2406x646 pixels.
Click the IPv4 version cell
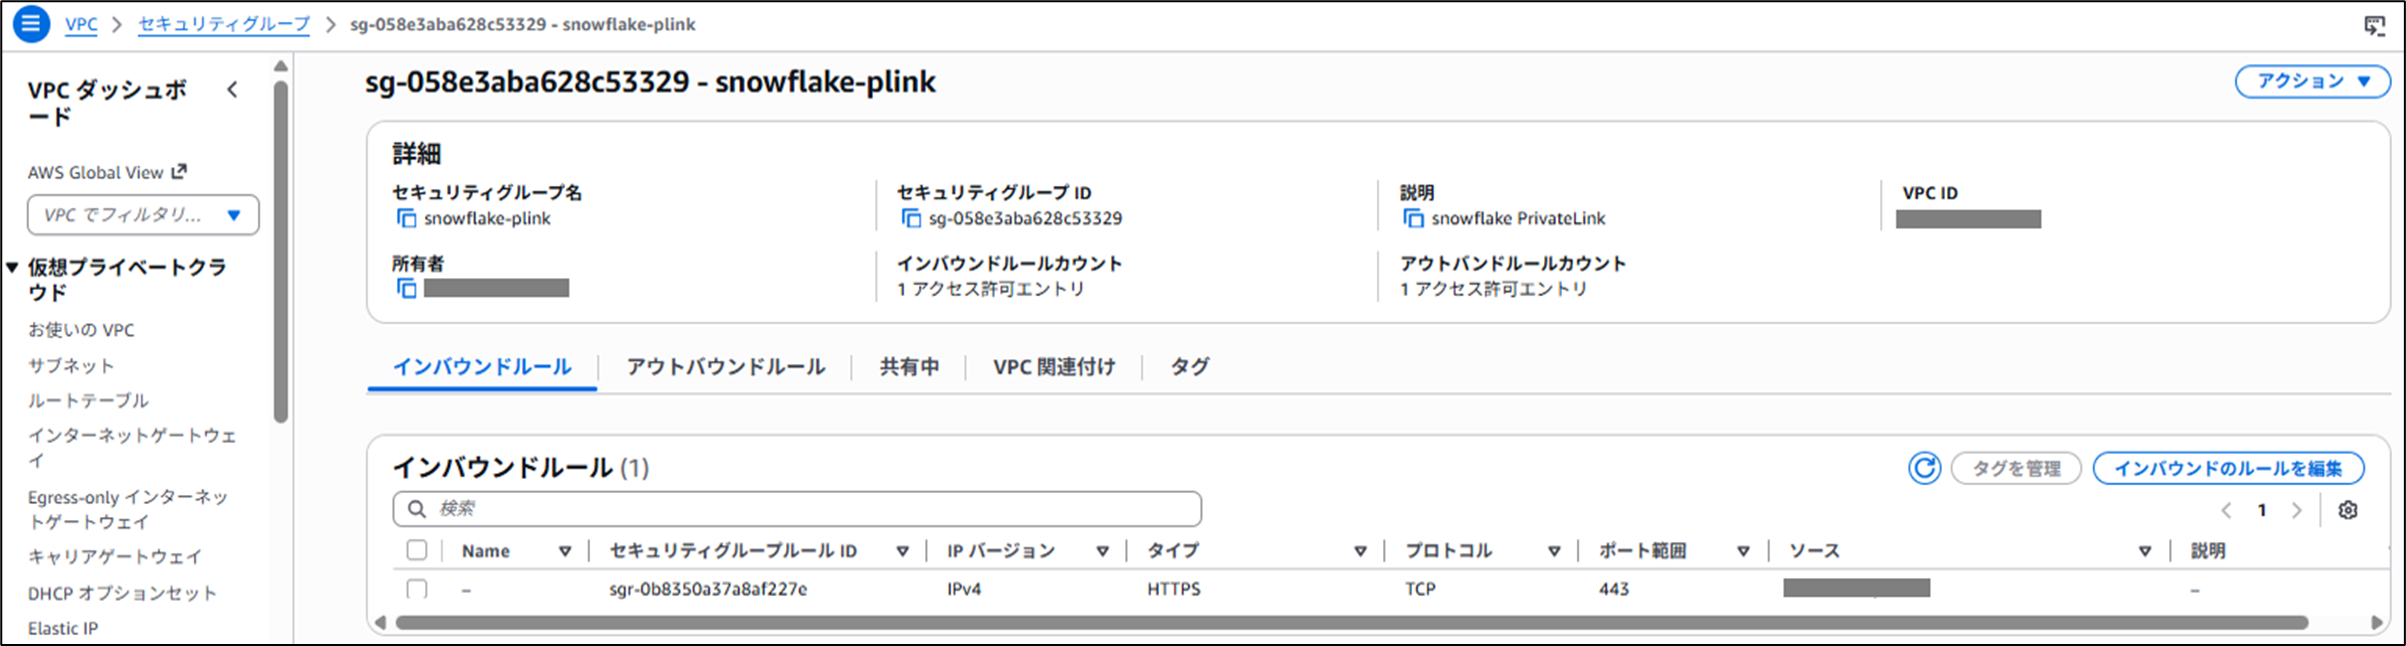pyautogui.click(x=964, y=589)
